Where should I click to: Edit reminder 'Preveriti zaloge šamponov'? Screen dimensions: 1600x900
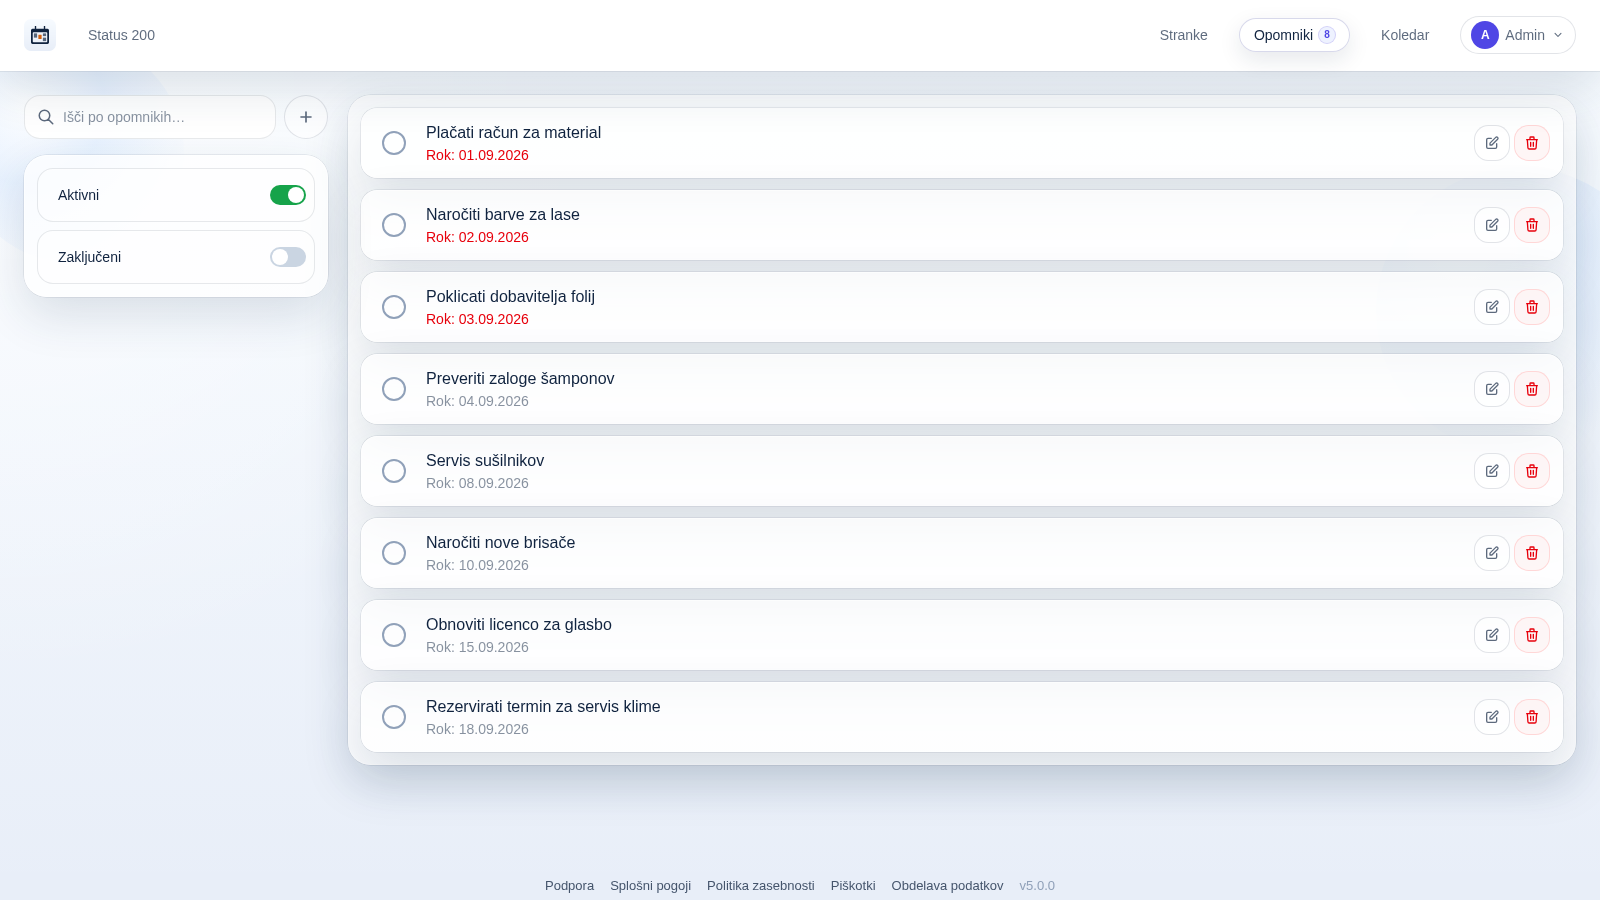click(x=1492, y=389)
